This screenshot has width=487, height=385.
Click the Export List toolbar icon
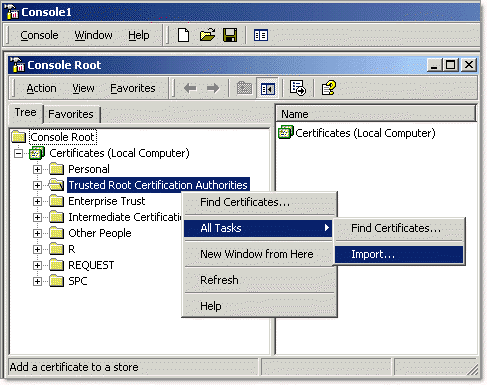tap(297, 88)
